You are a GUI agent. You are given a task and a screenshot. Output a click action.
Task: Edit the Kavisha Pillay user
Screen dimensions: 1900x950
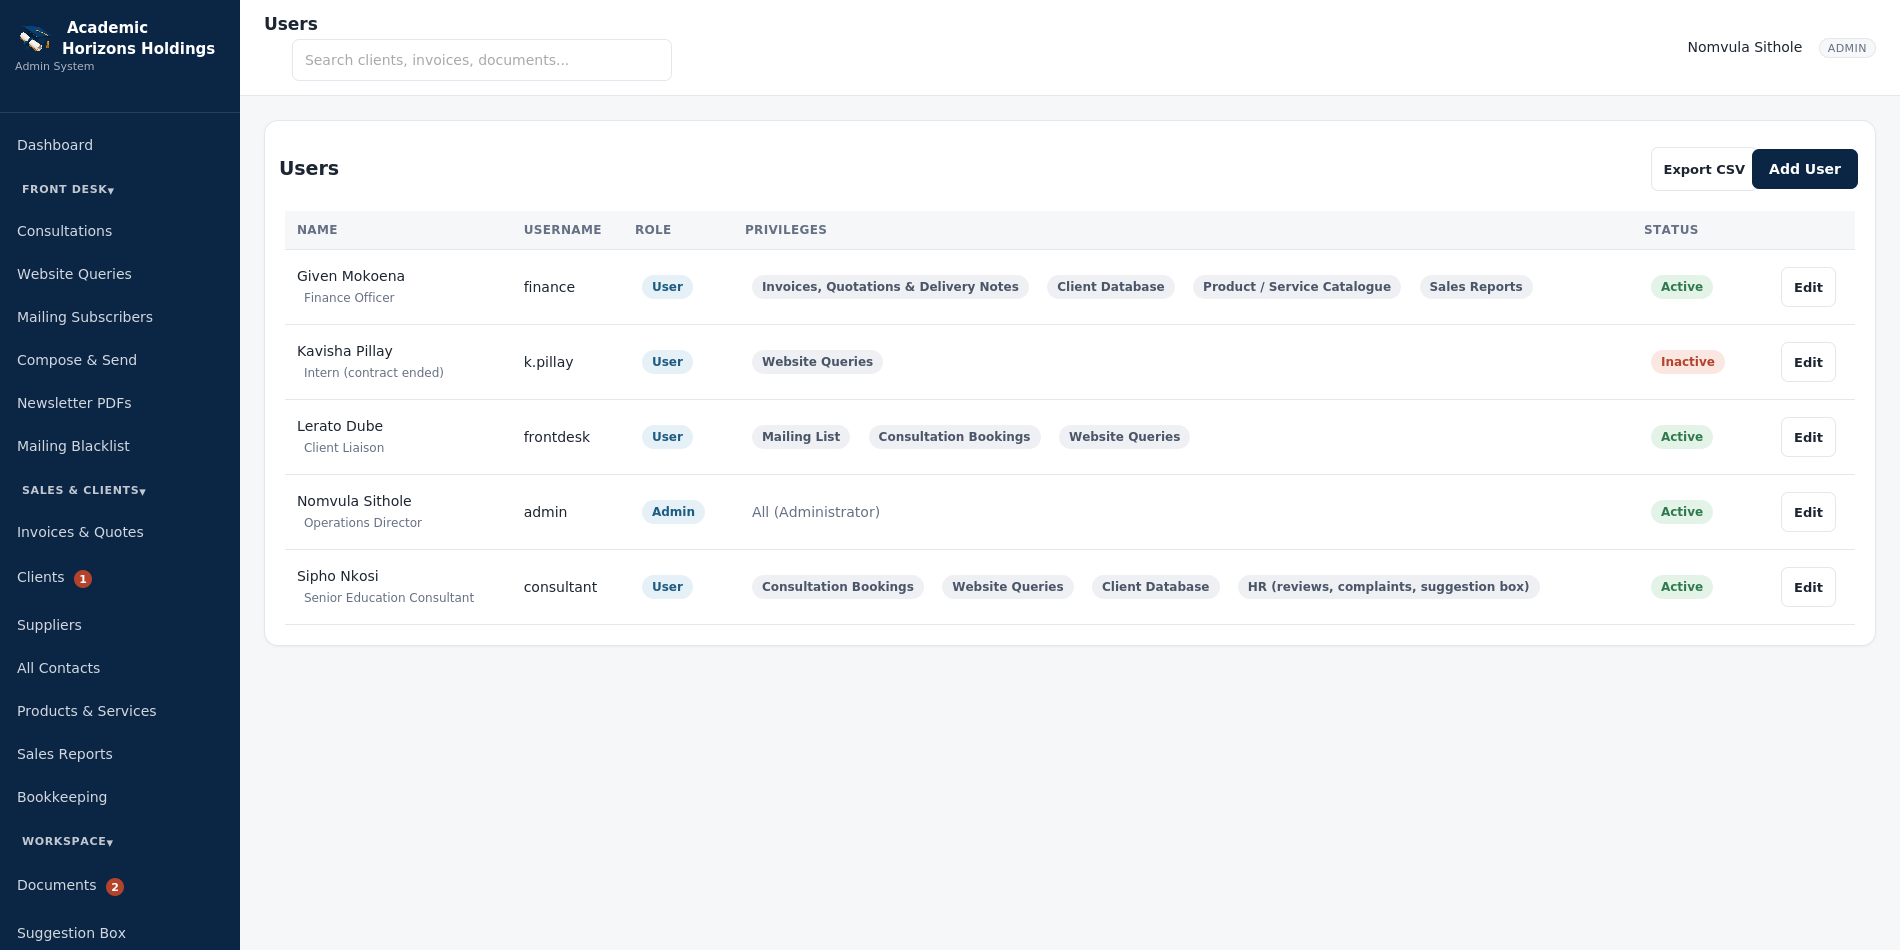pos(1808,362)
